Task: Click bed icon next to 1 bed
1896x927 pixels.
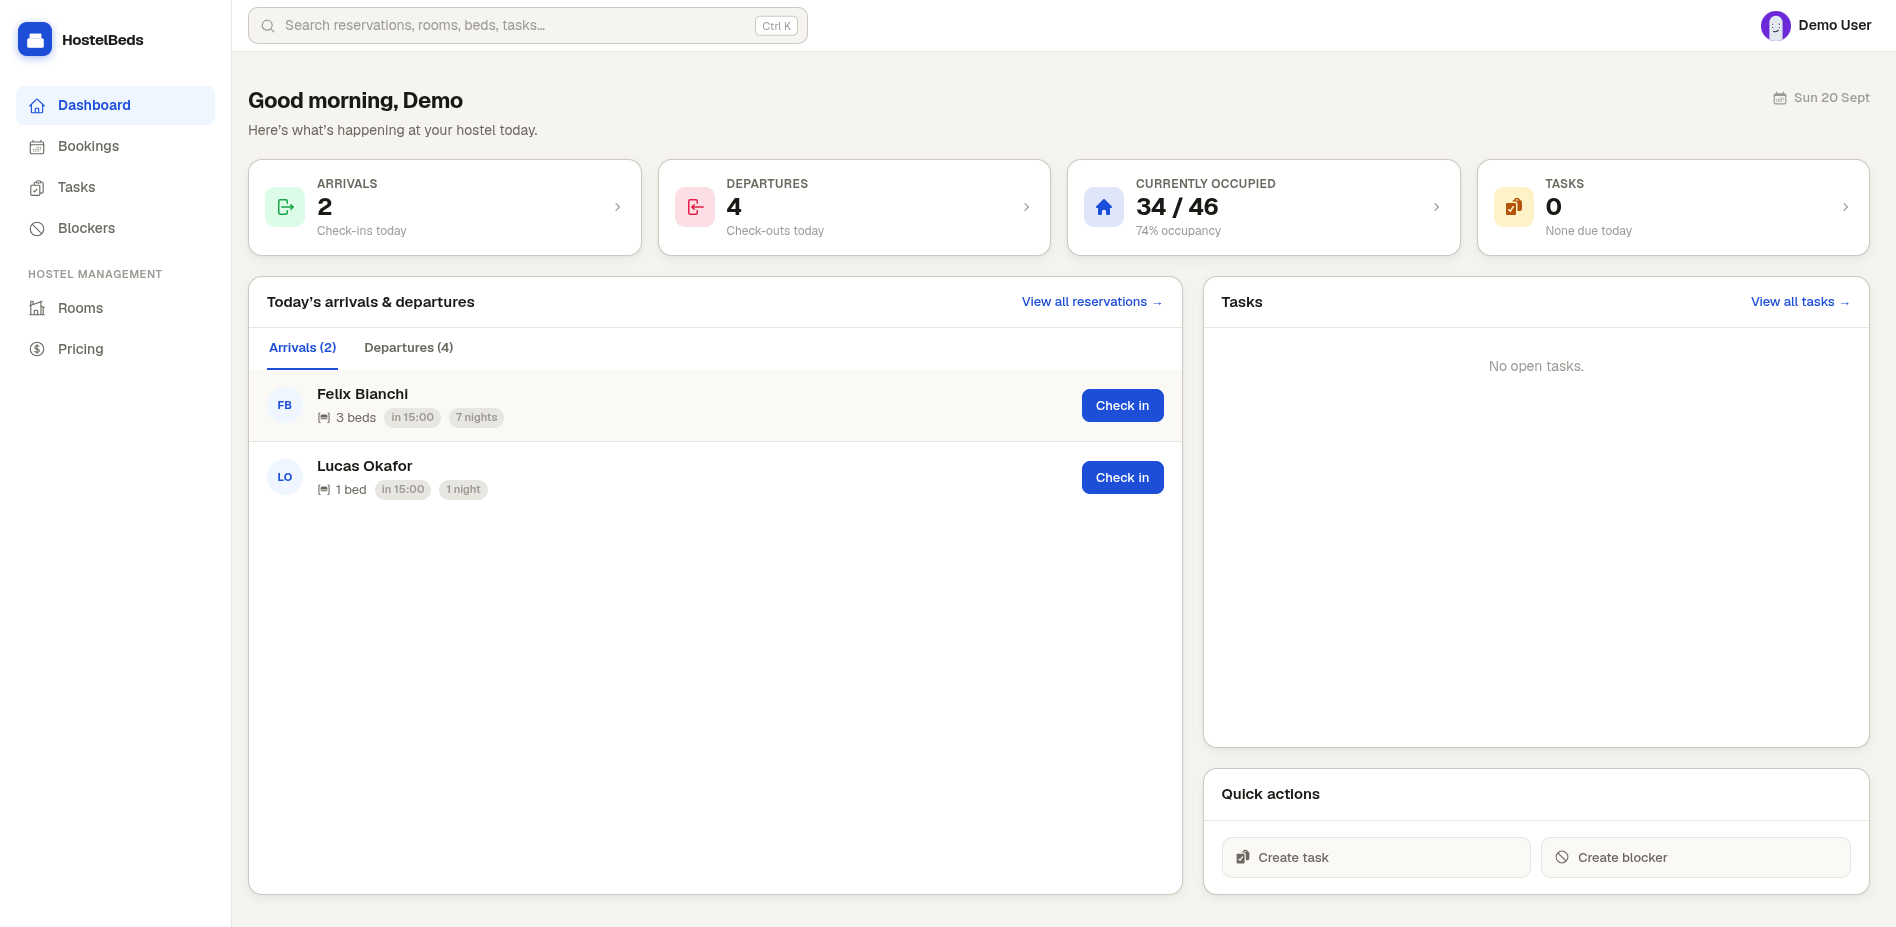Action: [x=324, y=490]
